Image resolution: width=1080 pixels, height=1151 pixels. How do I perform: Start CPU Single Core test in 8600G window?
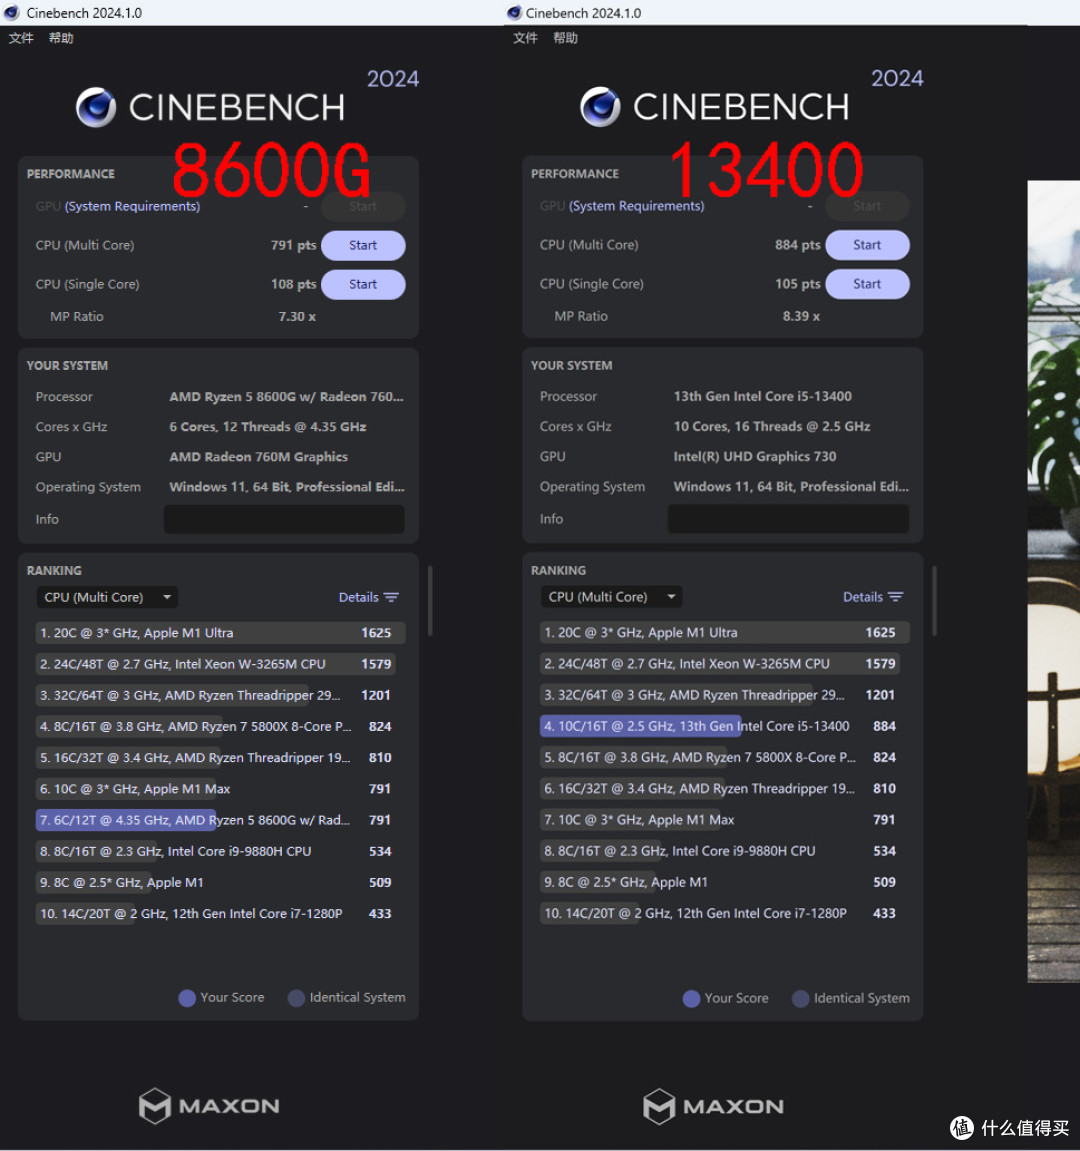click(x=363, y=284)
